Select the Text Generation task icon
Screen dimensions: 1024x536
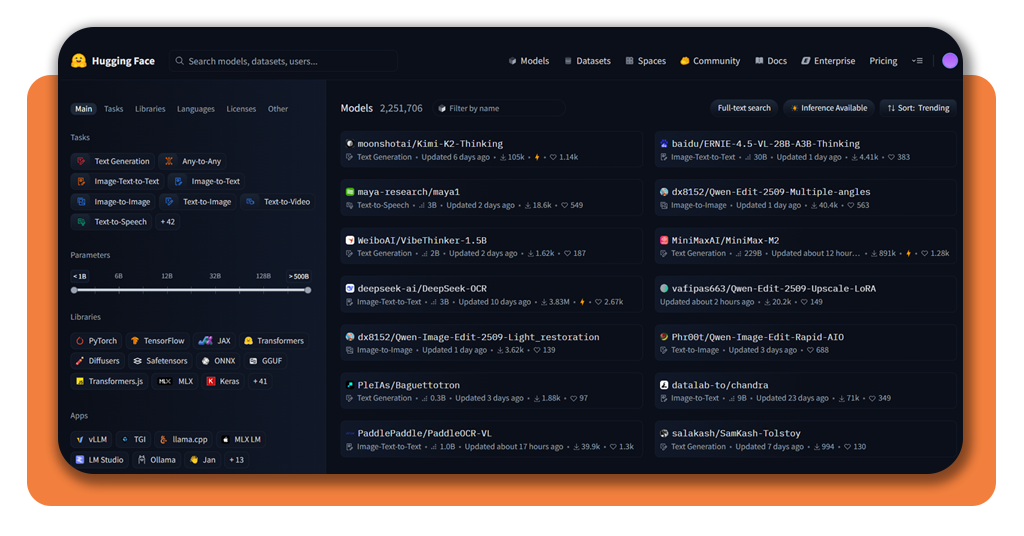[81, 161]
